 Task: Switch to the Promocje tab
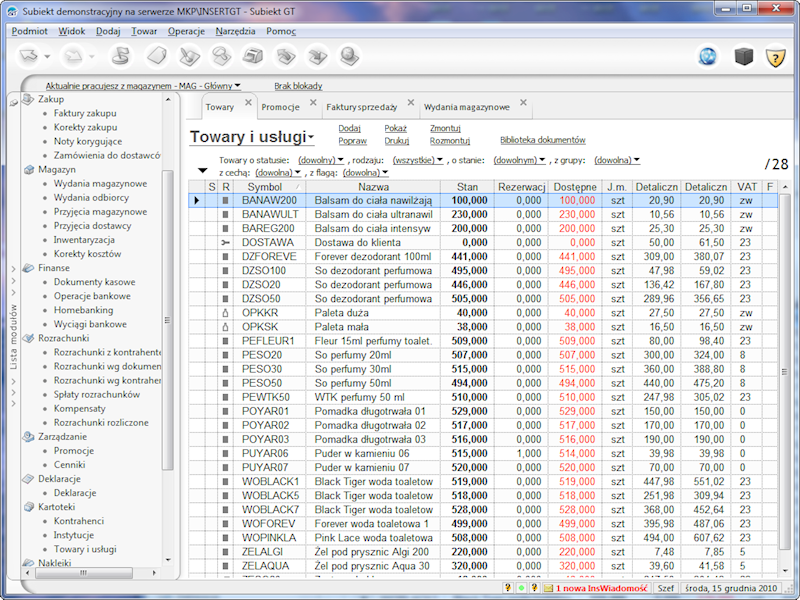280,107
